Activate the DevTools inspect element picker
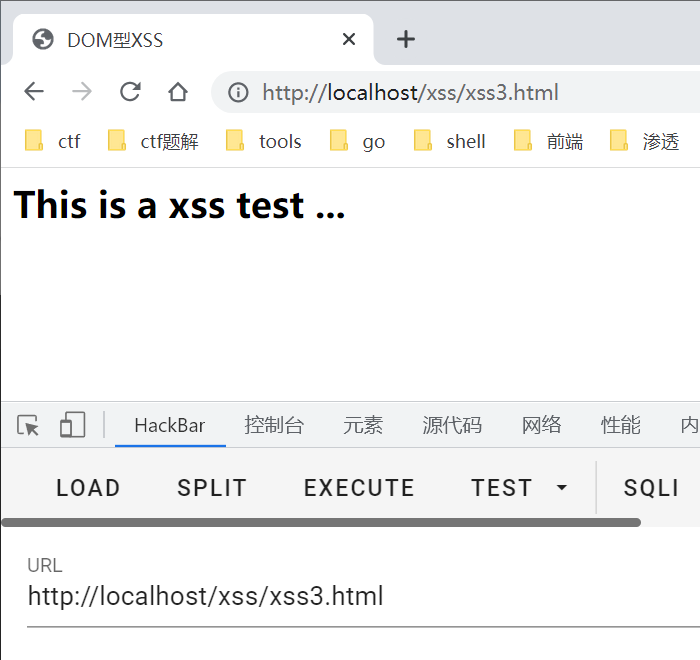 click(28, 425)
